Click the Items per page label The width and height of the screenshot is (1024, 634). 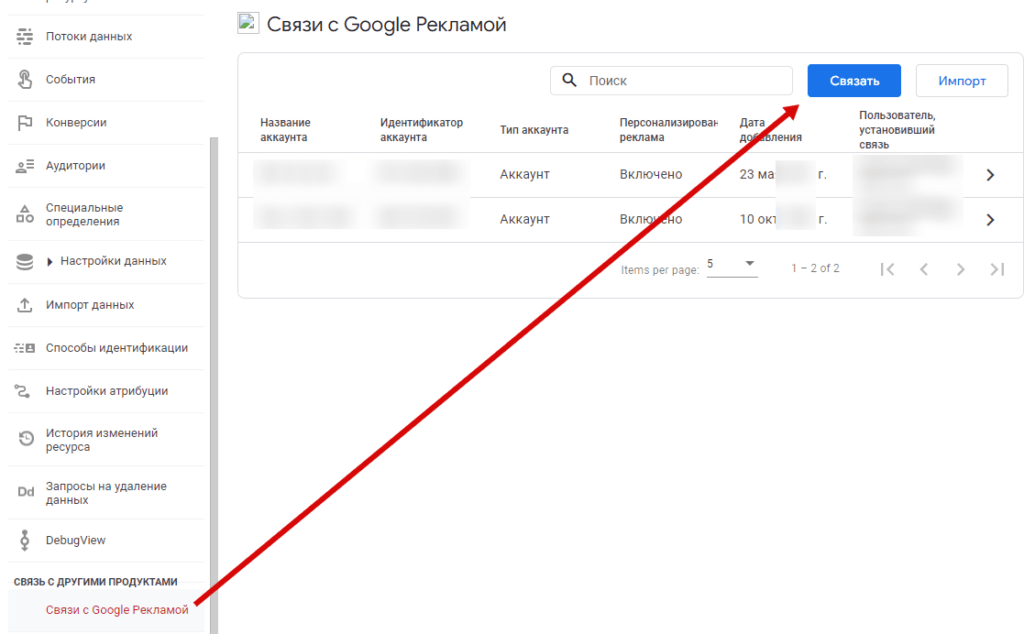660,270
